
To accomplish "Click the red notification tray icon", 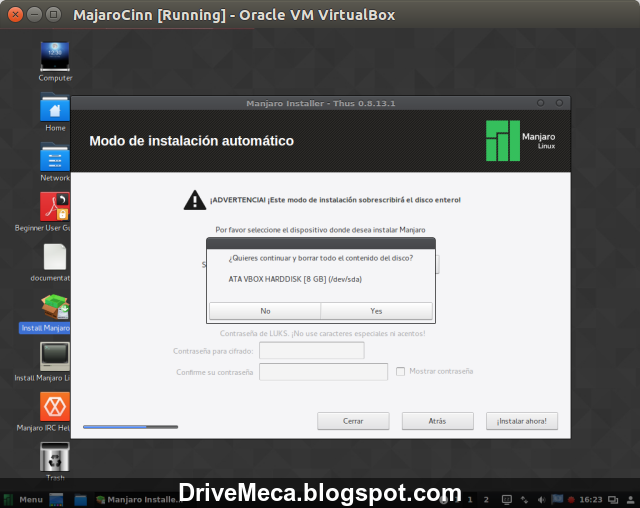I will point(571,499).
